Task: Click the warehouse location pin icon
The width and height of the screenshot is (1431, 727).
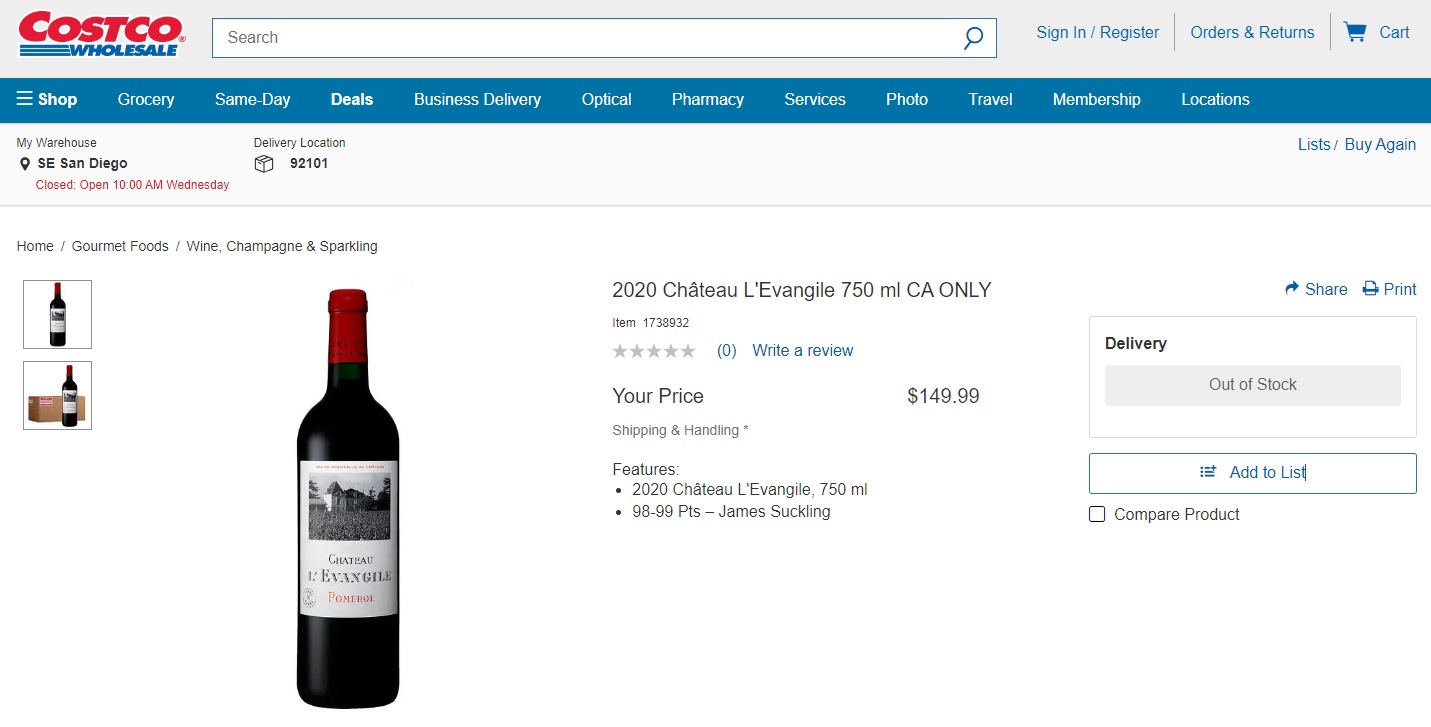Action: pos(25,164)
